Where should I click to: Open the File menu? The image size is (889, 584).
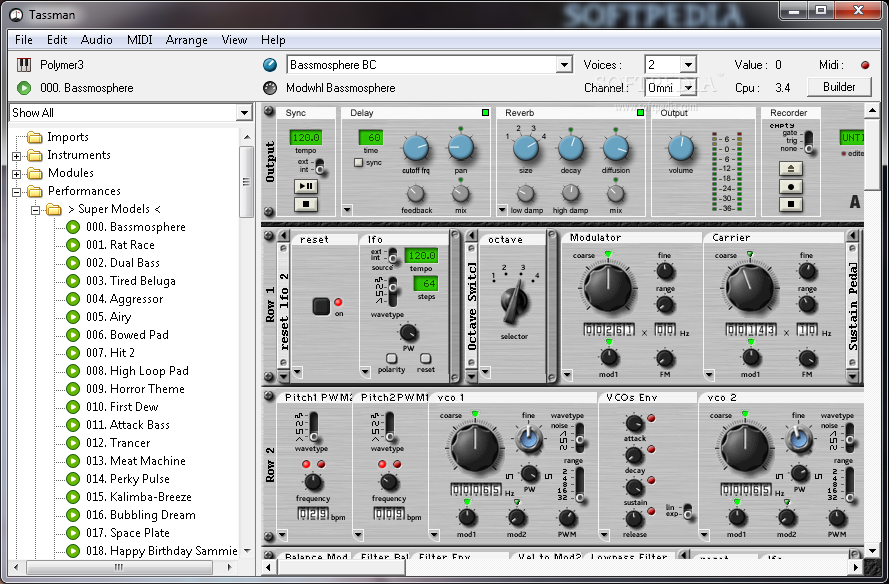tap(24, 40)
